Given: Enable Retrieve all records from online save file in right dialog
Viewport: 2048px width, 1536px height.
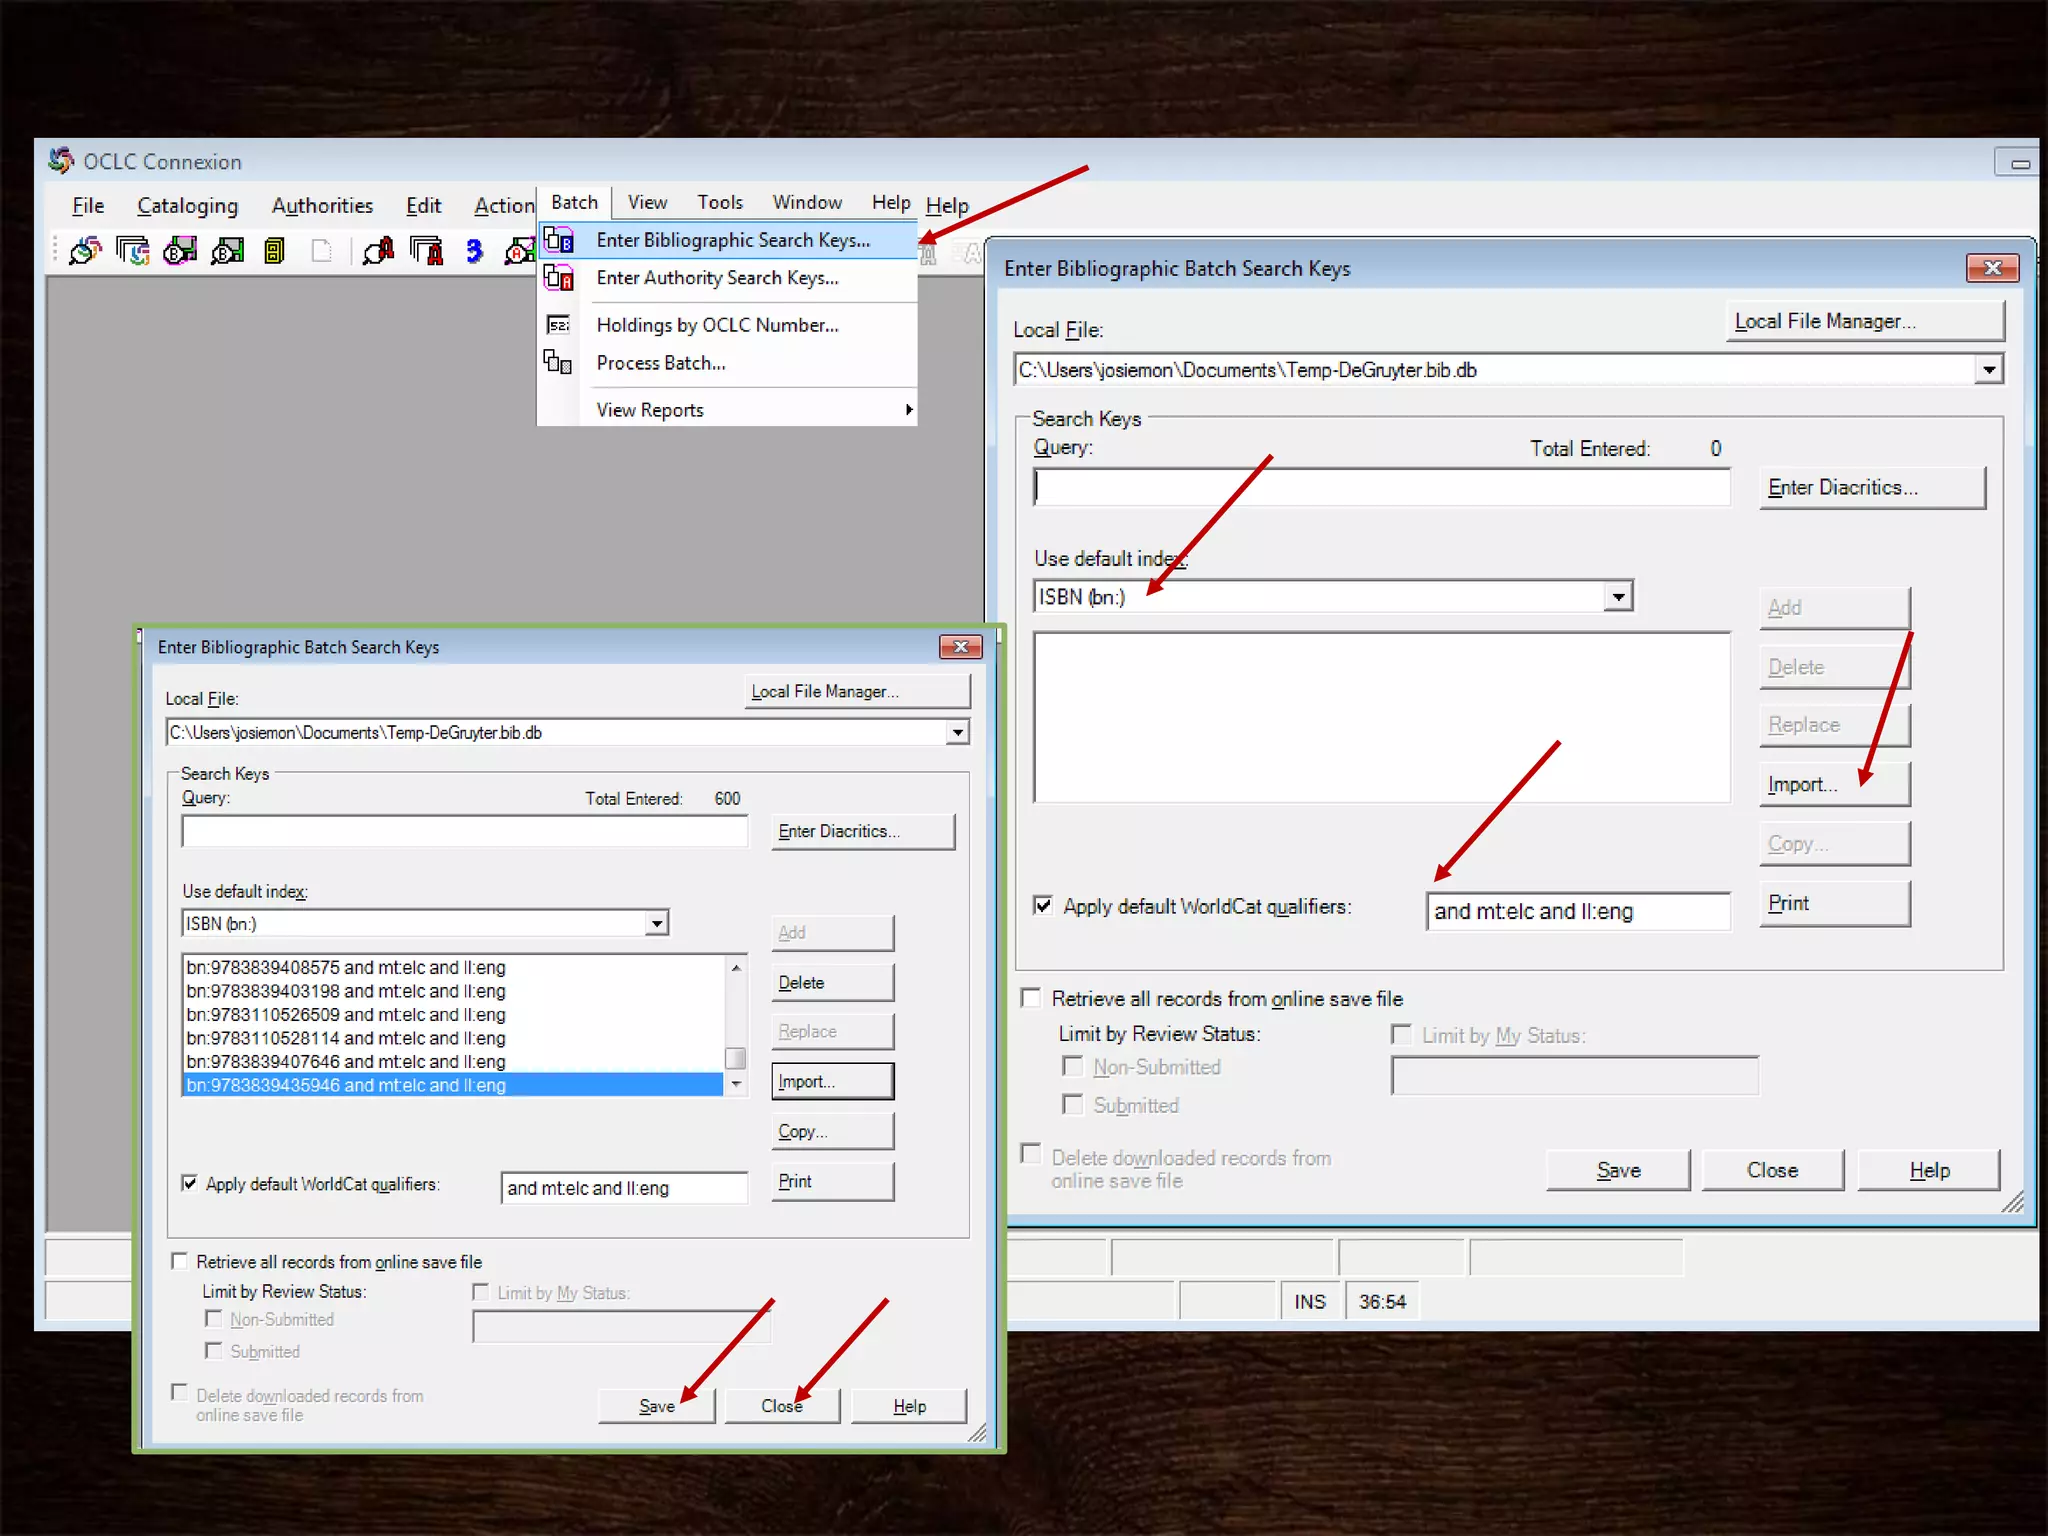Looking at the screenshot, I should [x=1031, y=998].
